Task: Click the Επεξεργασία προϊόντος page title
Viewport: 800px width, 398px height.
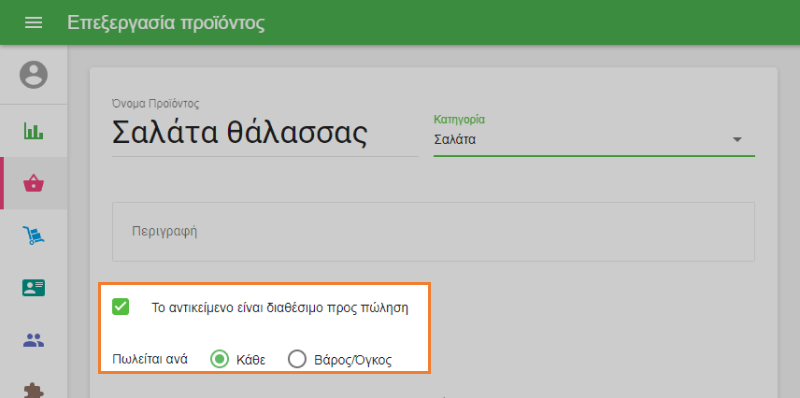Action: [x=166, y=23]
